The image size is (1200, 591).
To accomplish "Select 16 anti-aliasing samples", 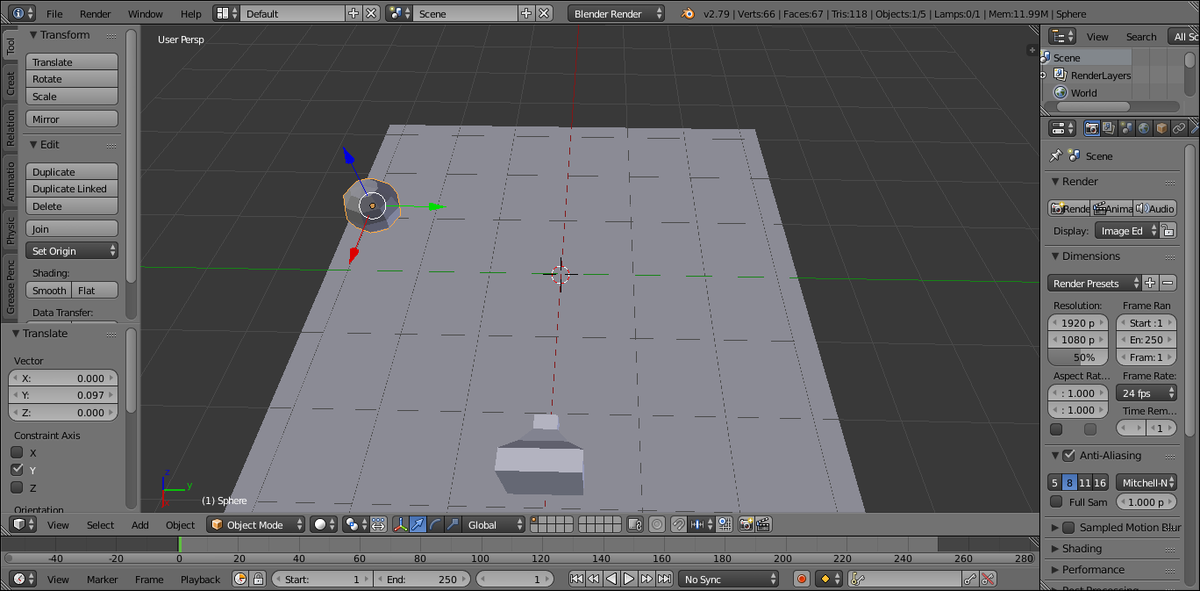I will (1101, 483).
